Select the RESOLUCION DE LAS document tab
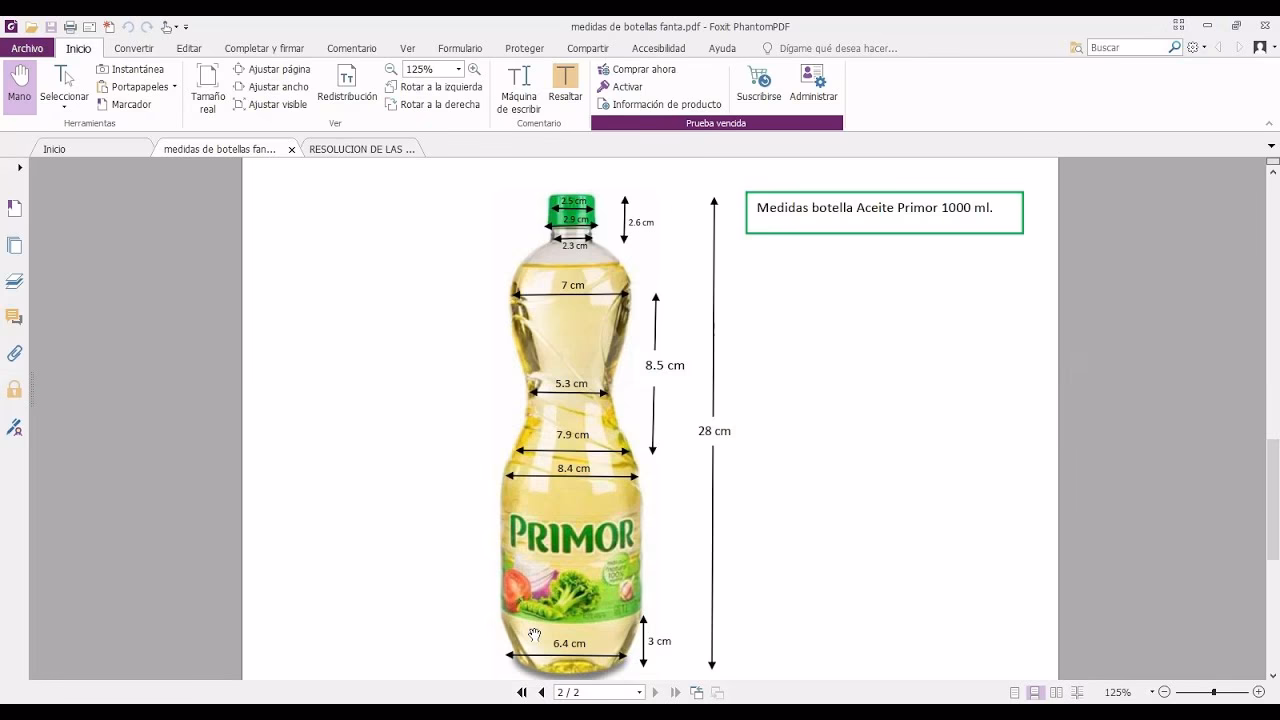 pos(362,148)
